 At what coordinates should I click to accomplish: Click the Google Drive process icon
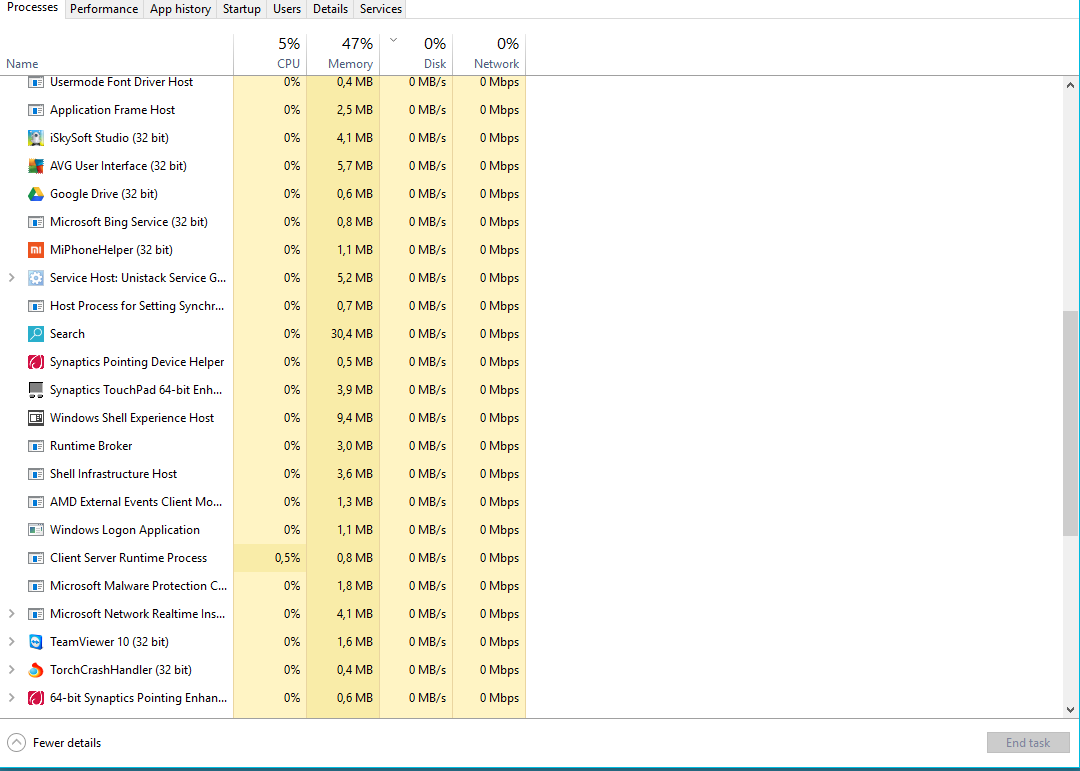[x=36, y=194]
